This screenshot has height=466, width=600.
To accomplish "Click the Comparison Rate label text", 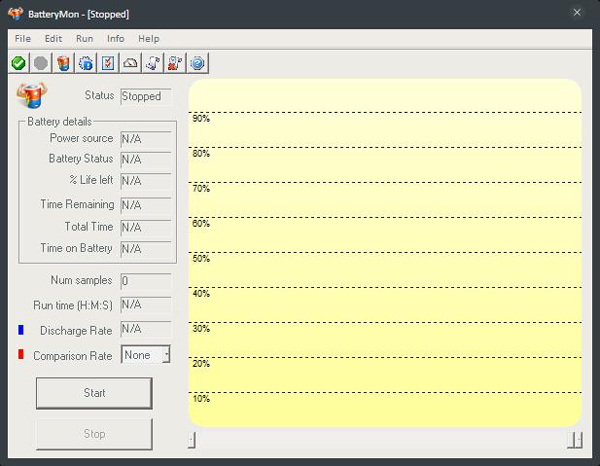I will tap(73, 356).
